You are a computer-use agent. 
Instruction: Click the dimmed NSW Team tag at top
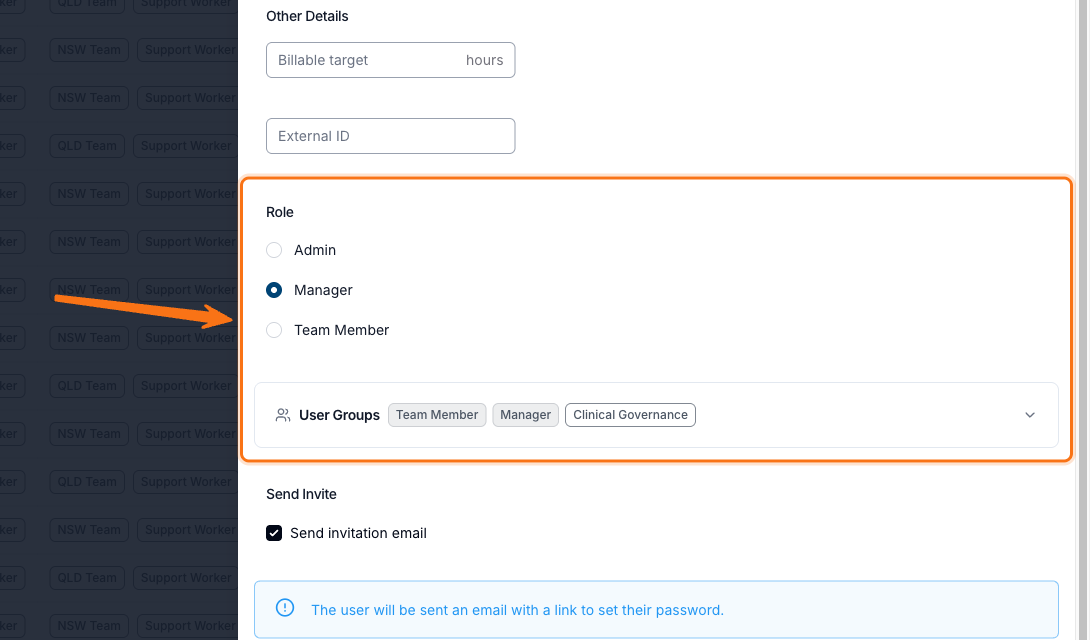89,49
